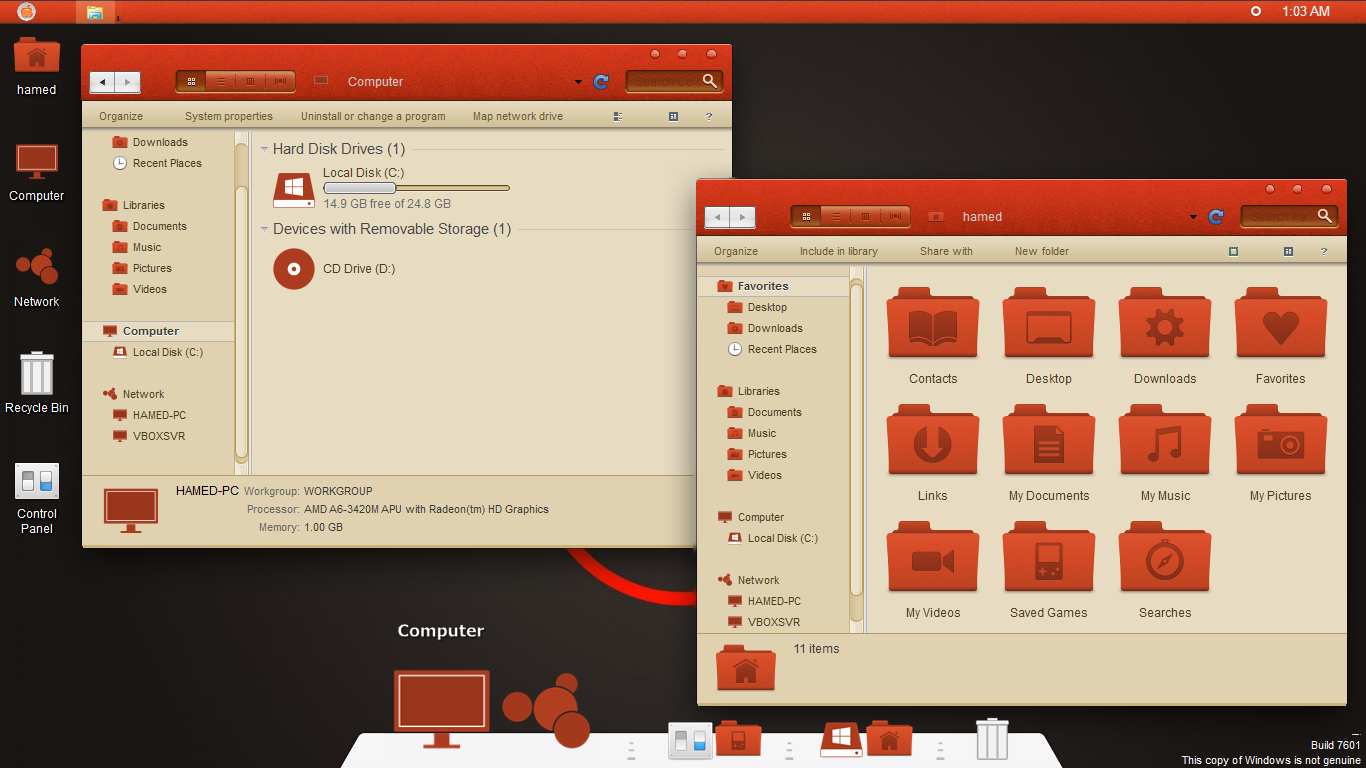The image size is (1366, 768).
Task: Click the help icon in hamed window
Action: pyautogui.click(x=1324, y=252)
